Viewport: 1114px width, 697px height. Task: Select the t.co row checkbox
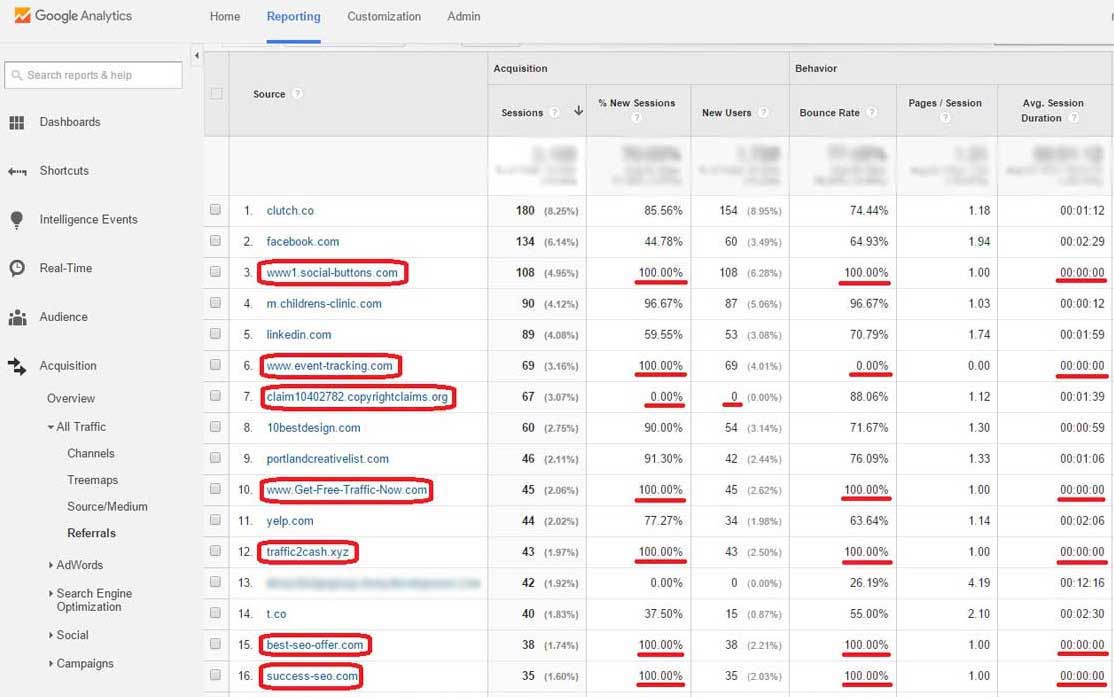coord(215,613)
